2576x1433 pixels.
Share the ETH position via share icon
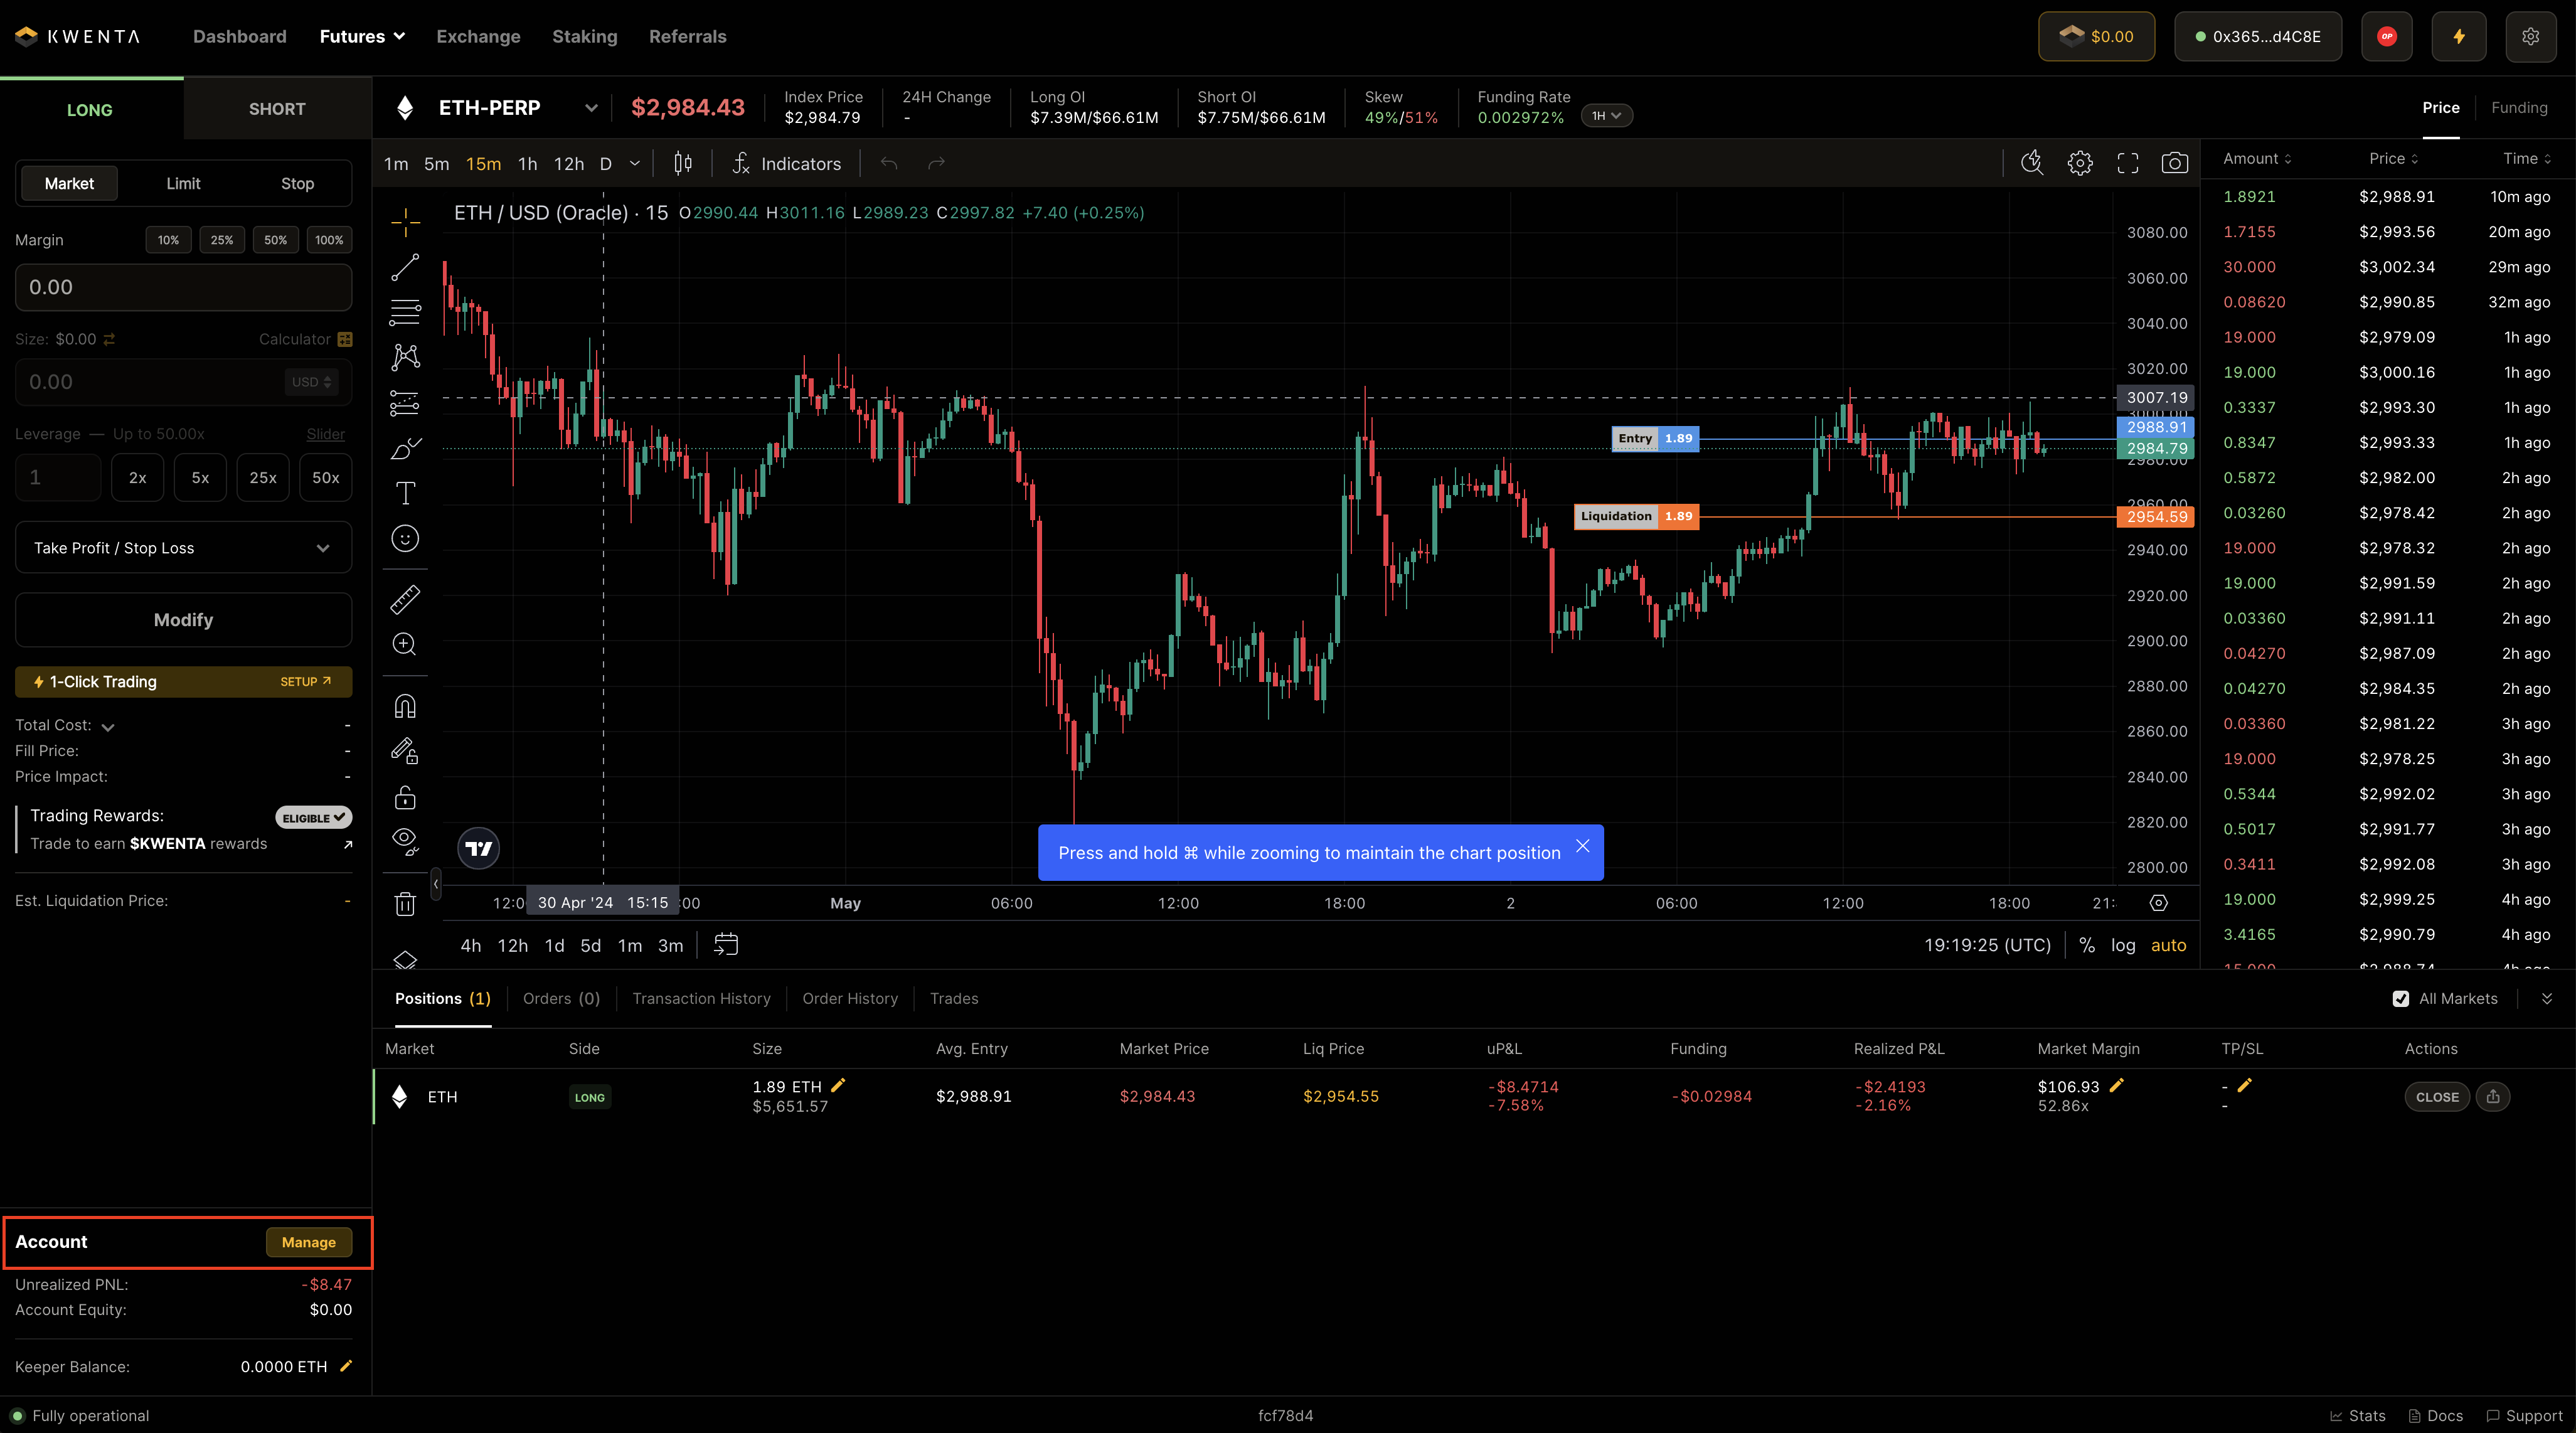coord(2493,1097)
